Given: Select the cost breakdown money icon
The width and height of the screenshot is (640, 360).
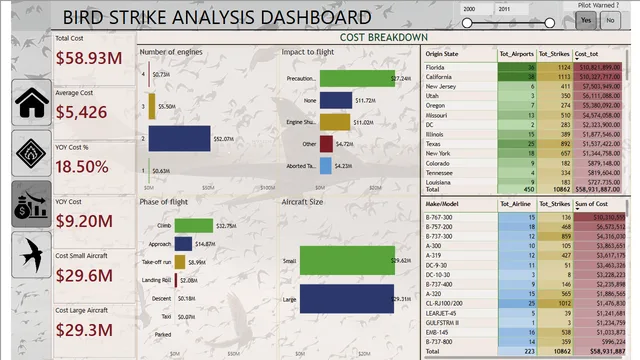Looking at the screenshot, I should (x=31, y=204).
